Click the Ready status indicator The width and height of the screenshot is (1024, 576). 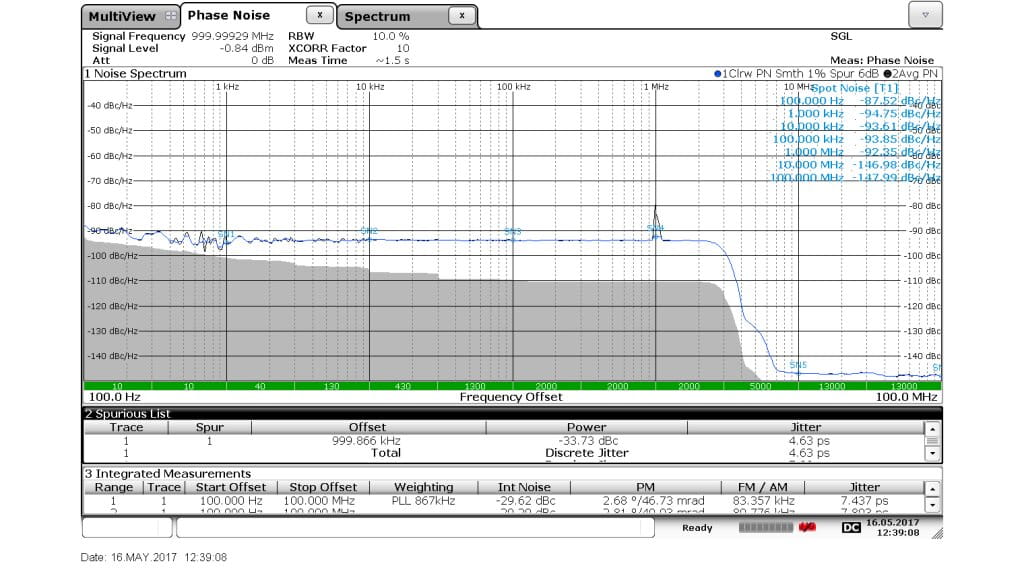click(x=696, y=528)
